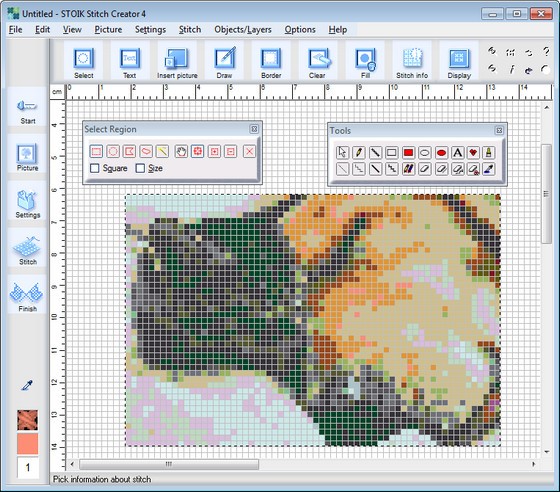
Task: Click the horizontal scrollbar right arrow
Action: point(534,464)
